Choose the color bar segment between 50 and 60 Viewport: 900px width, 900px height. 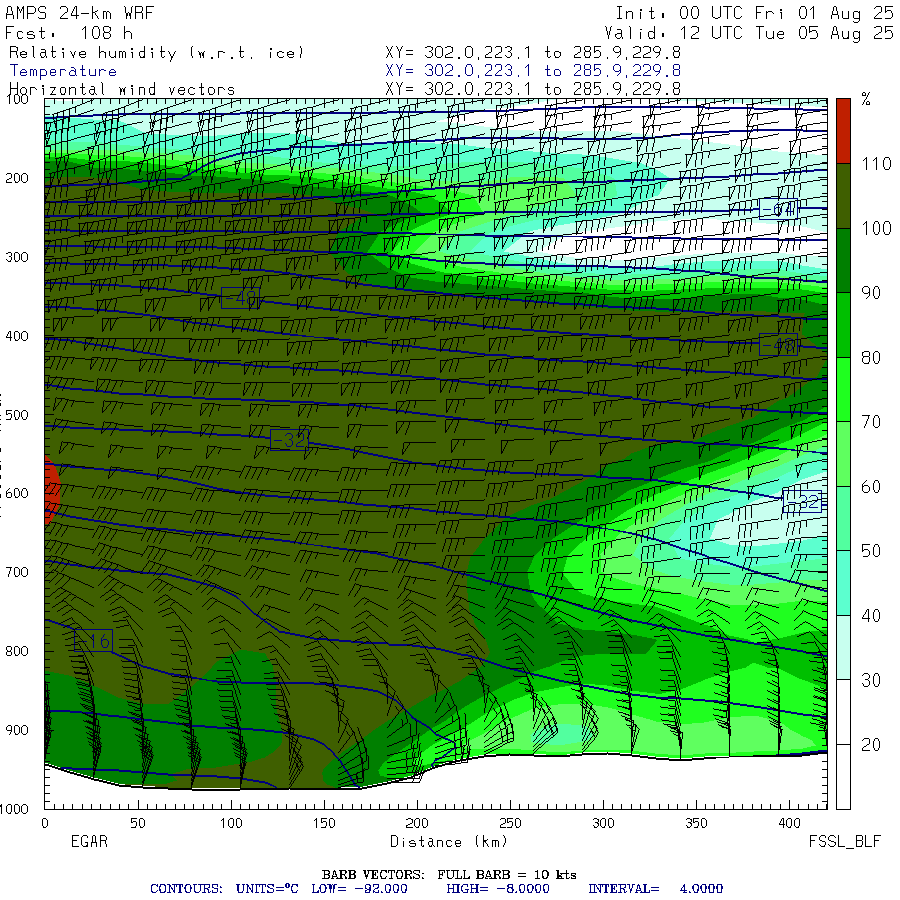[x=843, y=519]
